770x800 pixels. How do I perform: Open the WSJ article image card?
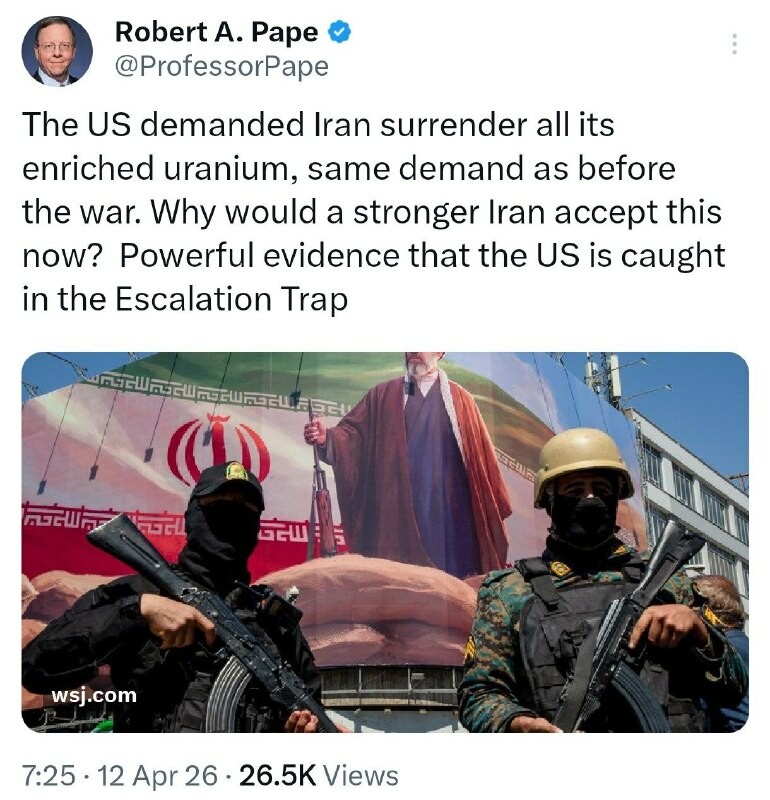[385, 542]
